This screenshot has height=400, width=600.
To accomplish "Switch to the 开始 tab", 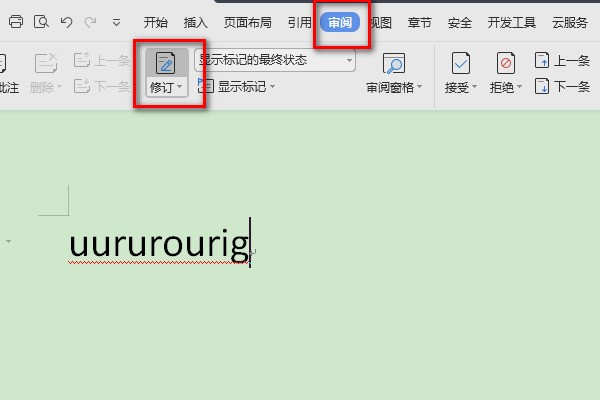I will pos(156,22).
